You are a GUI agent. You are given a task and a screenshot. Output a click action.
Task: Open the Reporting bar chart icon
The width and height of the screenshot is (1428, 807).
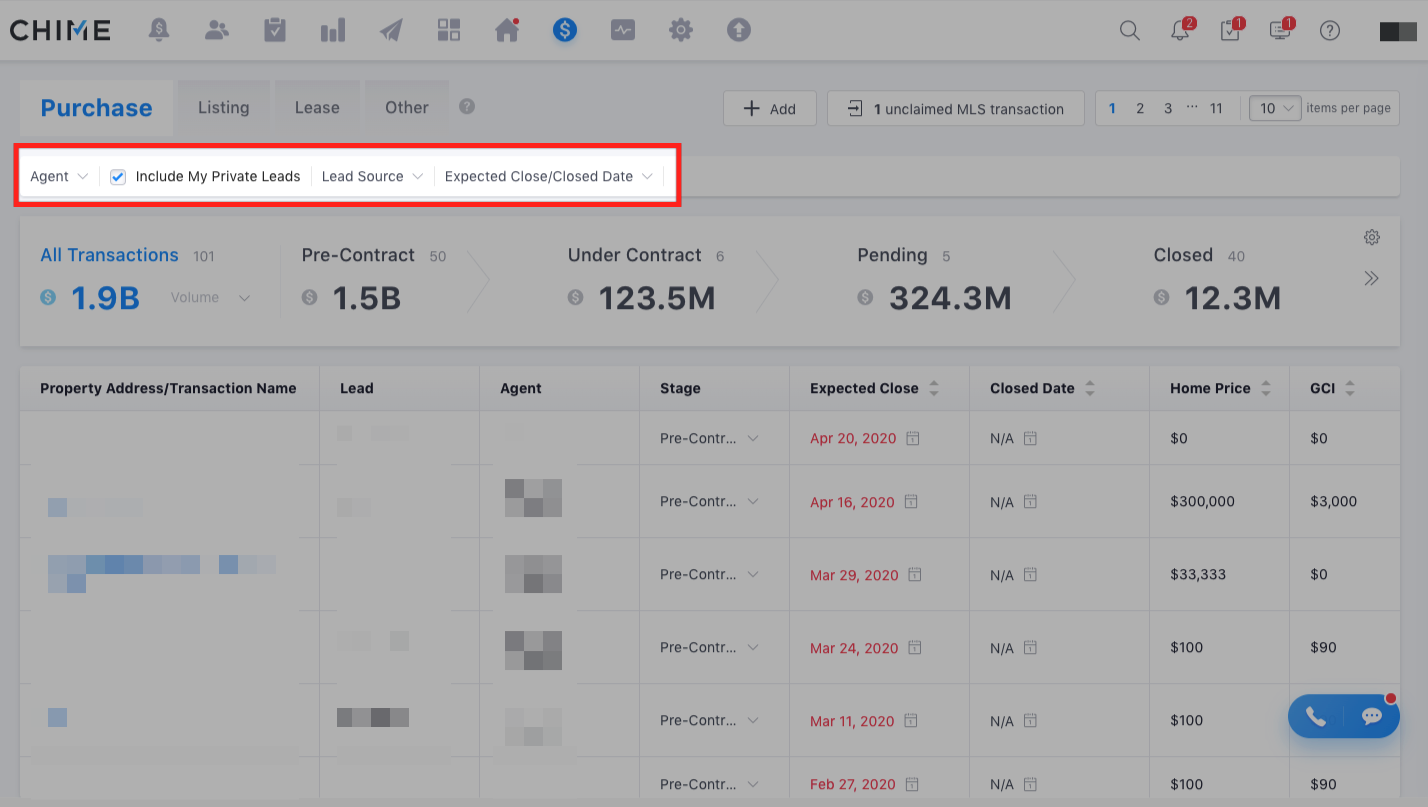pyautogui.click(x=333, y=30)
